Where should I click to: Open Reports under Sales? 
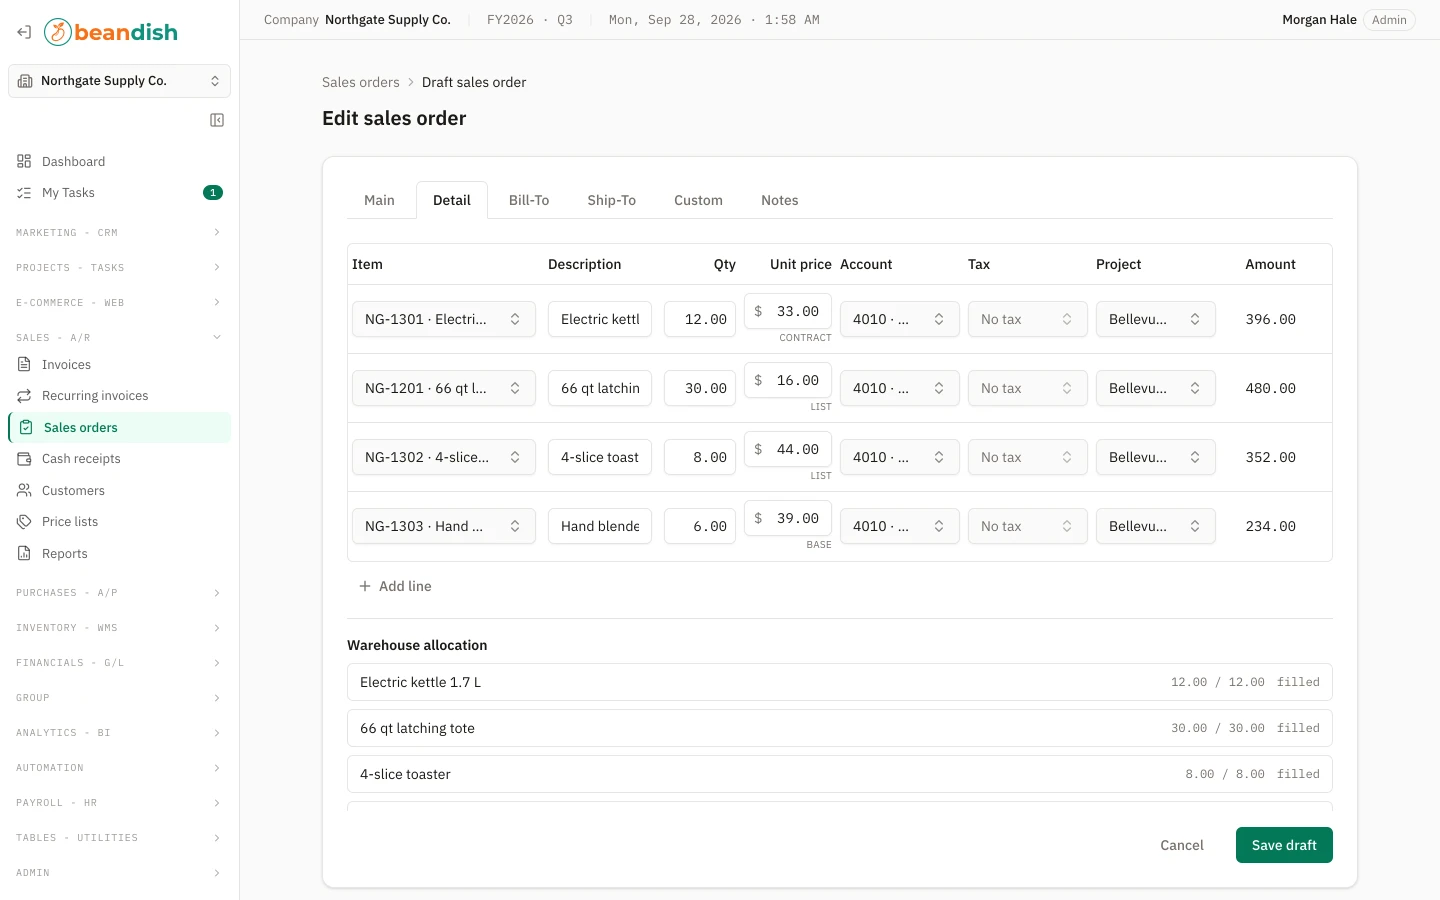119,554
